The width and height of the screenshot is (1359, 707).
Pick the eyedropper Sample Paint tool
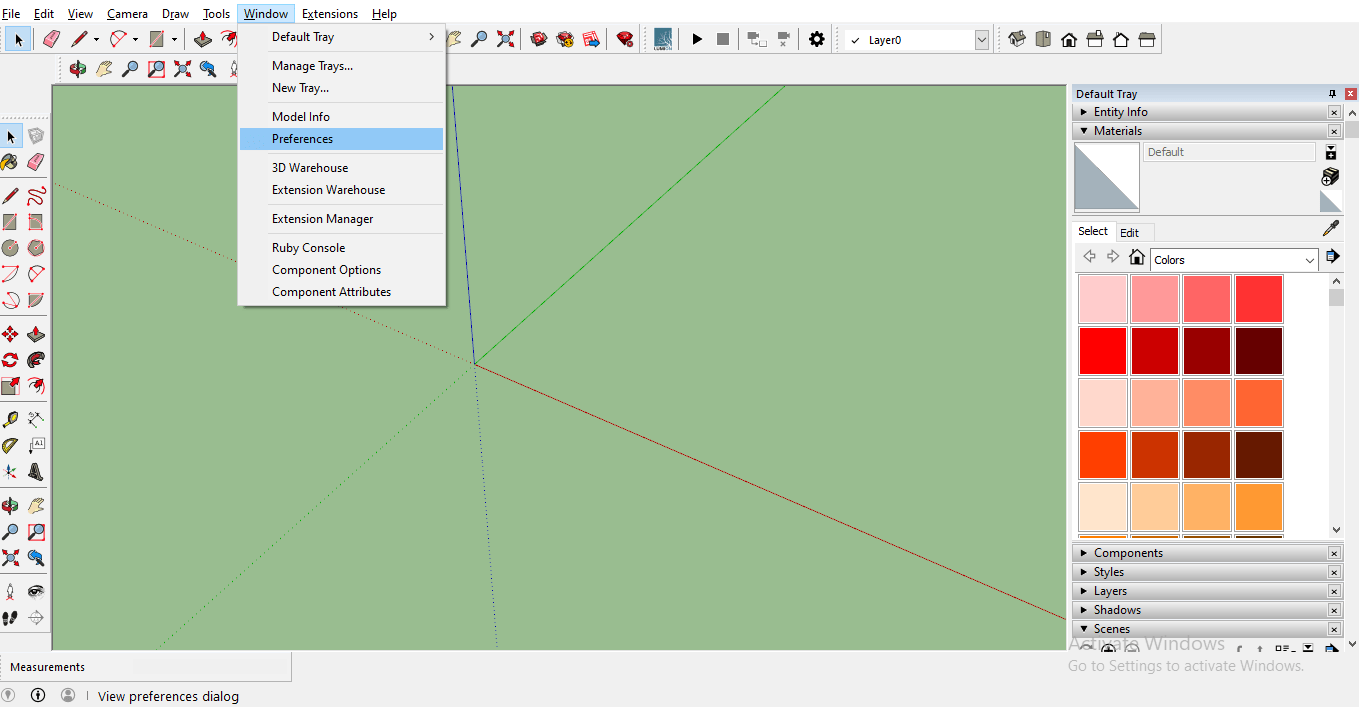(1330, 229)
